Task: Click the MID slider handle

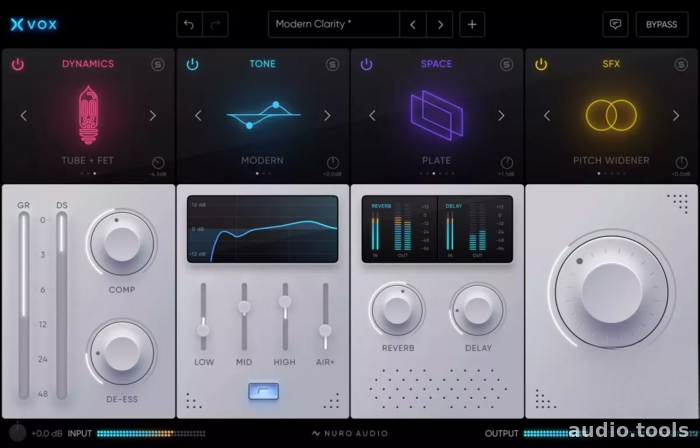Action: coord(244,307)
